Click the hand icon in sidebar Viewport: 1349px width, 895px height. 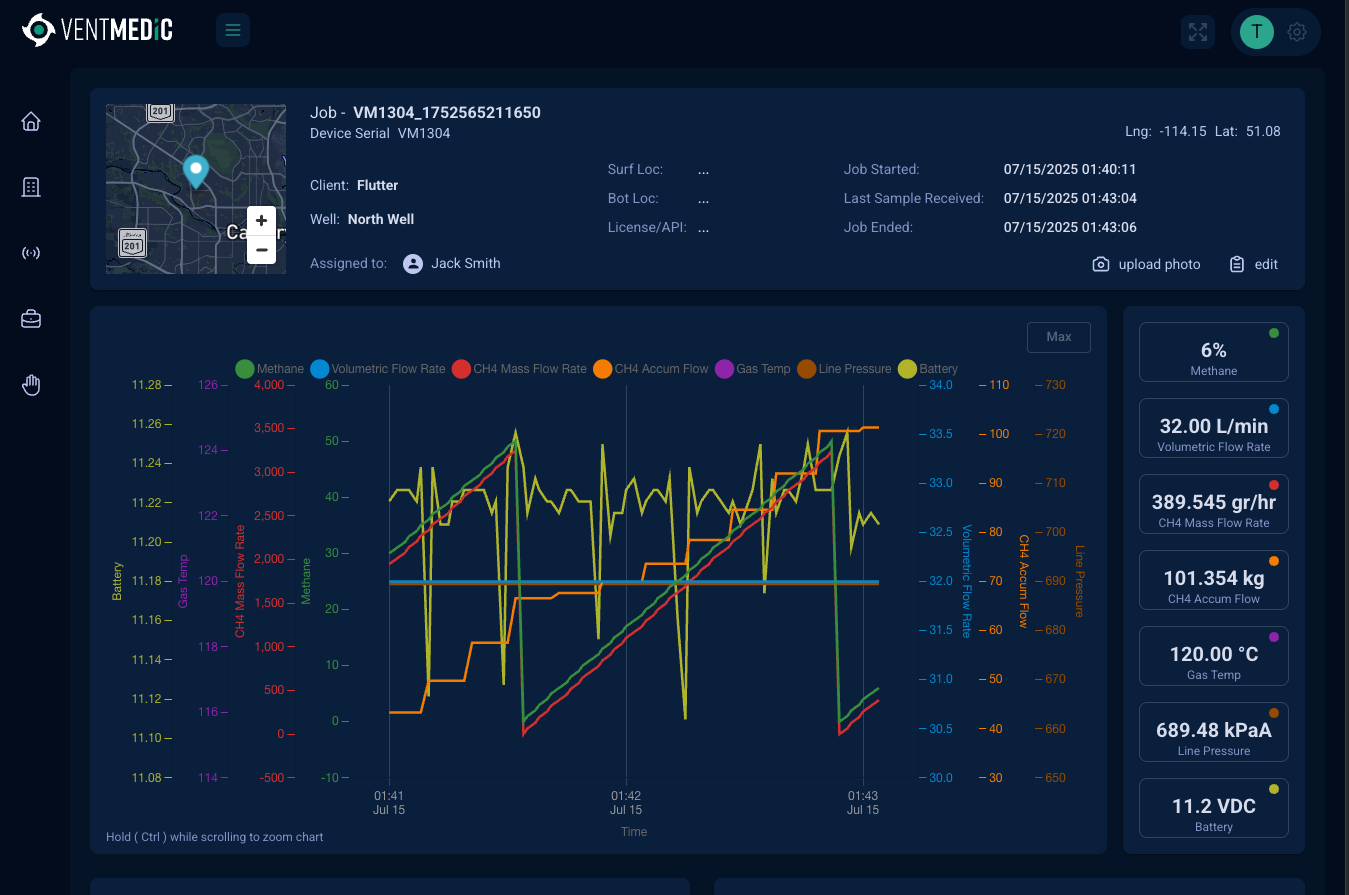coord(31,385)
